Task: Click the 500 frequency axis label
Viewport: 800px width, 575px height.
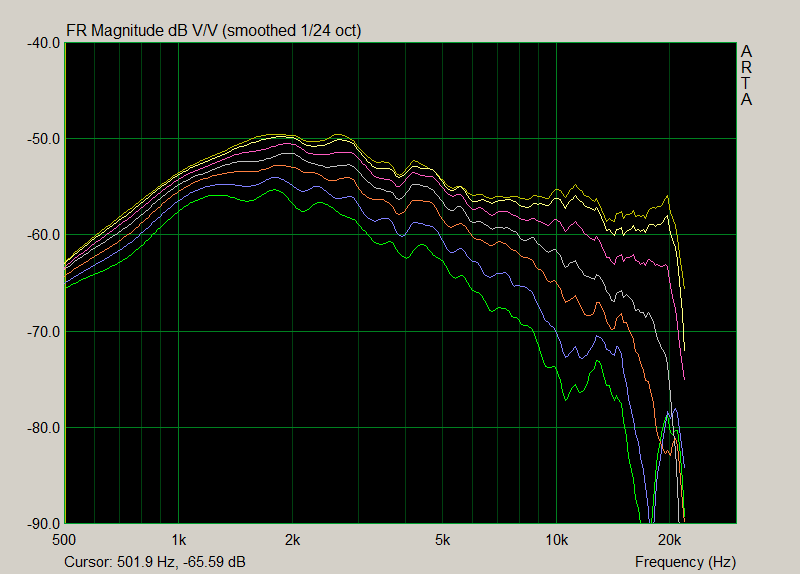Action: click(64, 540)
